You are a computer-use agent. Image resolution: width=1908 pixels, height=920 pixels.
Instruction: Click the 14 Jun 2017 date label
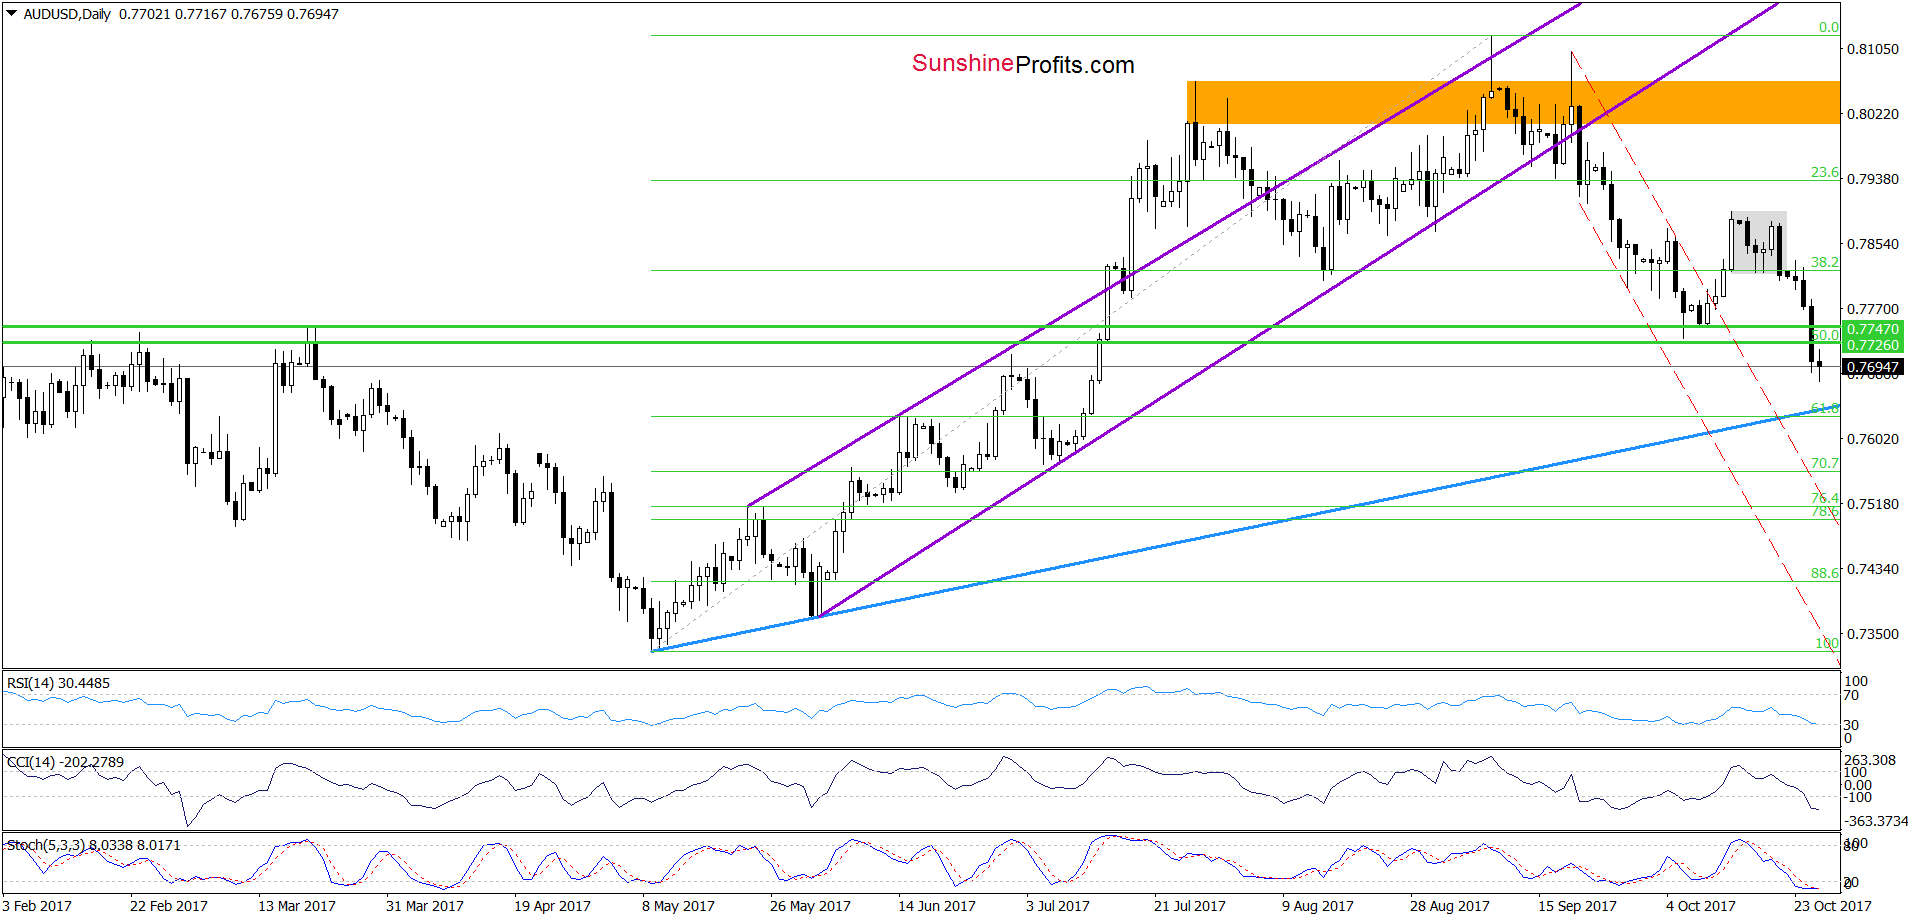[937, 906]
